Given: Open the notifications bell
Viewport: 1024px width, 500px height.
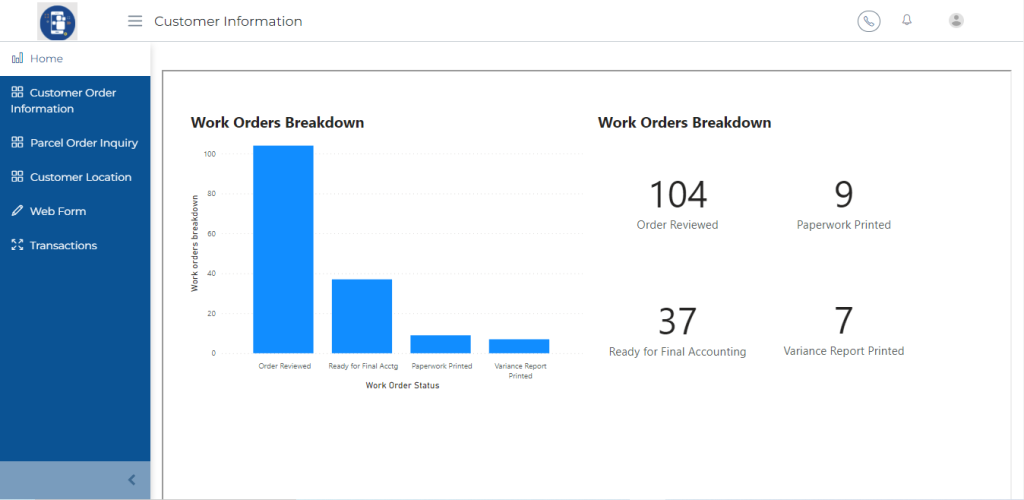Looking at the screenshot, I should pyautogui.click(x=907, y=20).
